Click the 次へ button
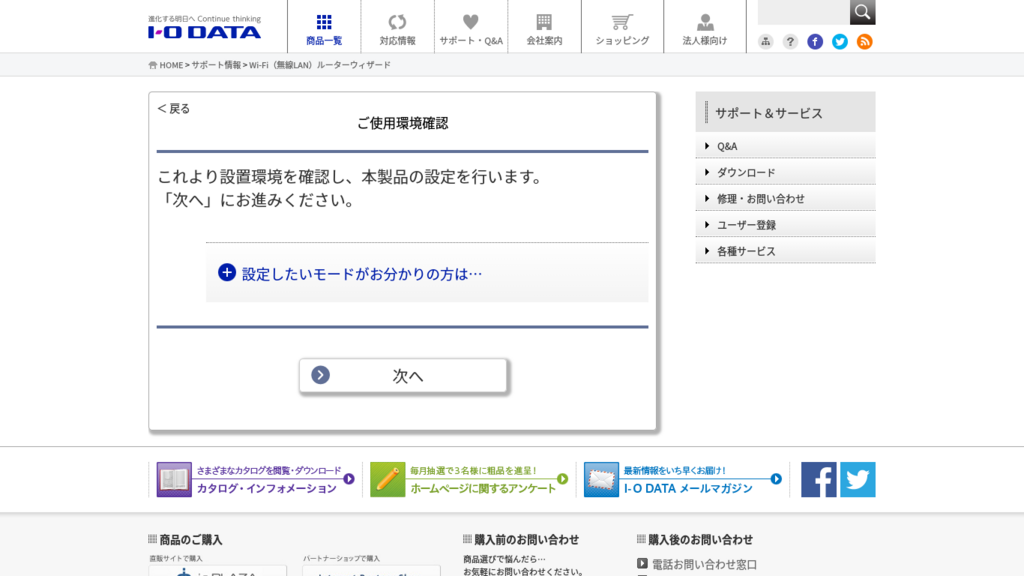The height and width of the screenshot is (576, 1024). click(x=403, y=376)
